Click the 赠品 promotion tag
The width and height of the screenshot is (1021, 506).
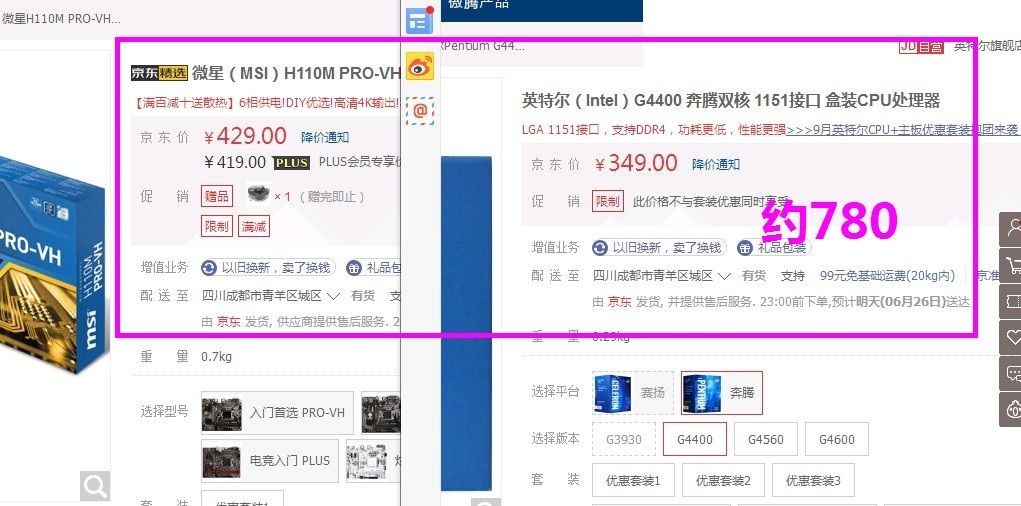coord(217,195)
